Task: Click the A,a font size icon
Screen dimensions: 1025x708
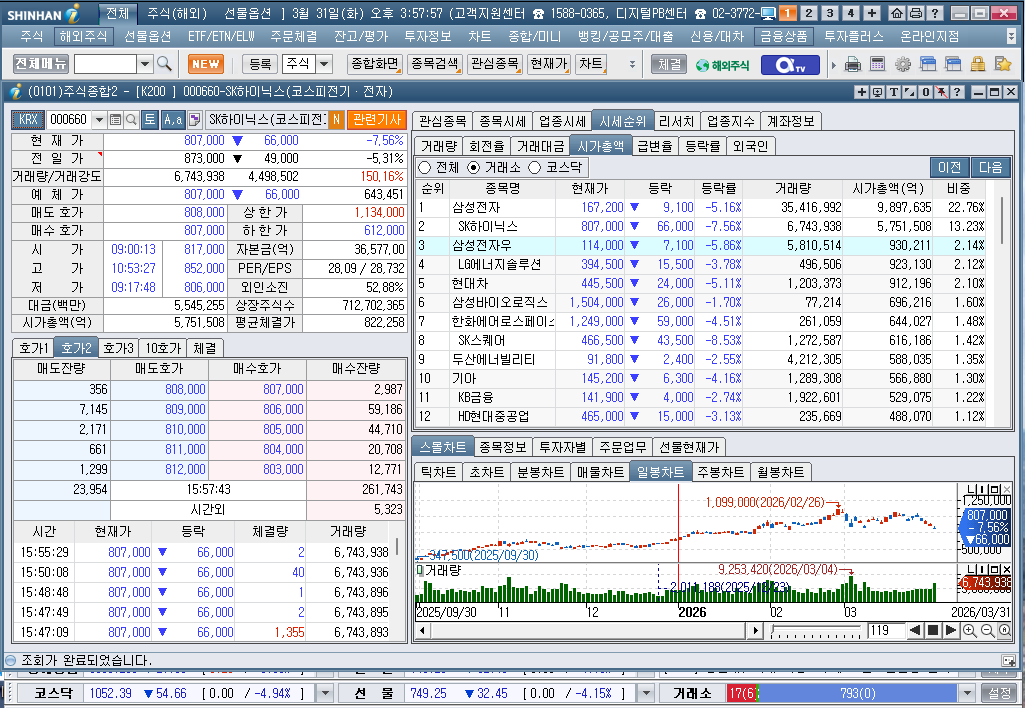Action: (173, 120)
